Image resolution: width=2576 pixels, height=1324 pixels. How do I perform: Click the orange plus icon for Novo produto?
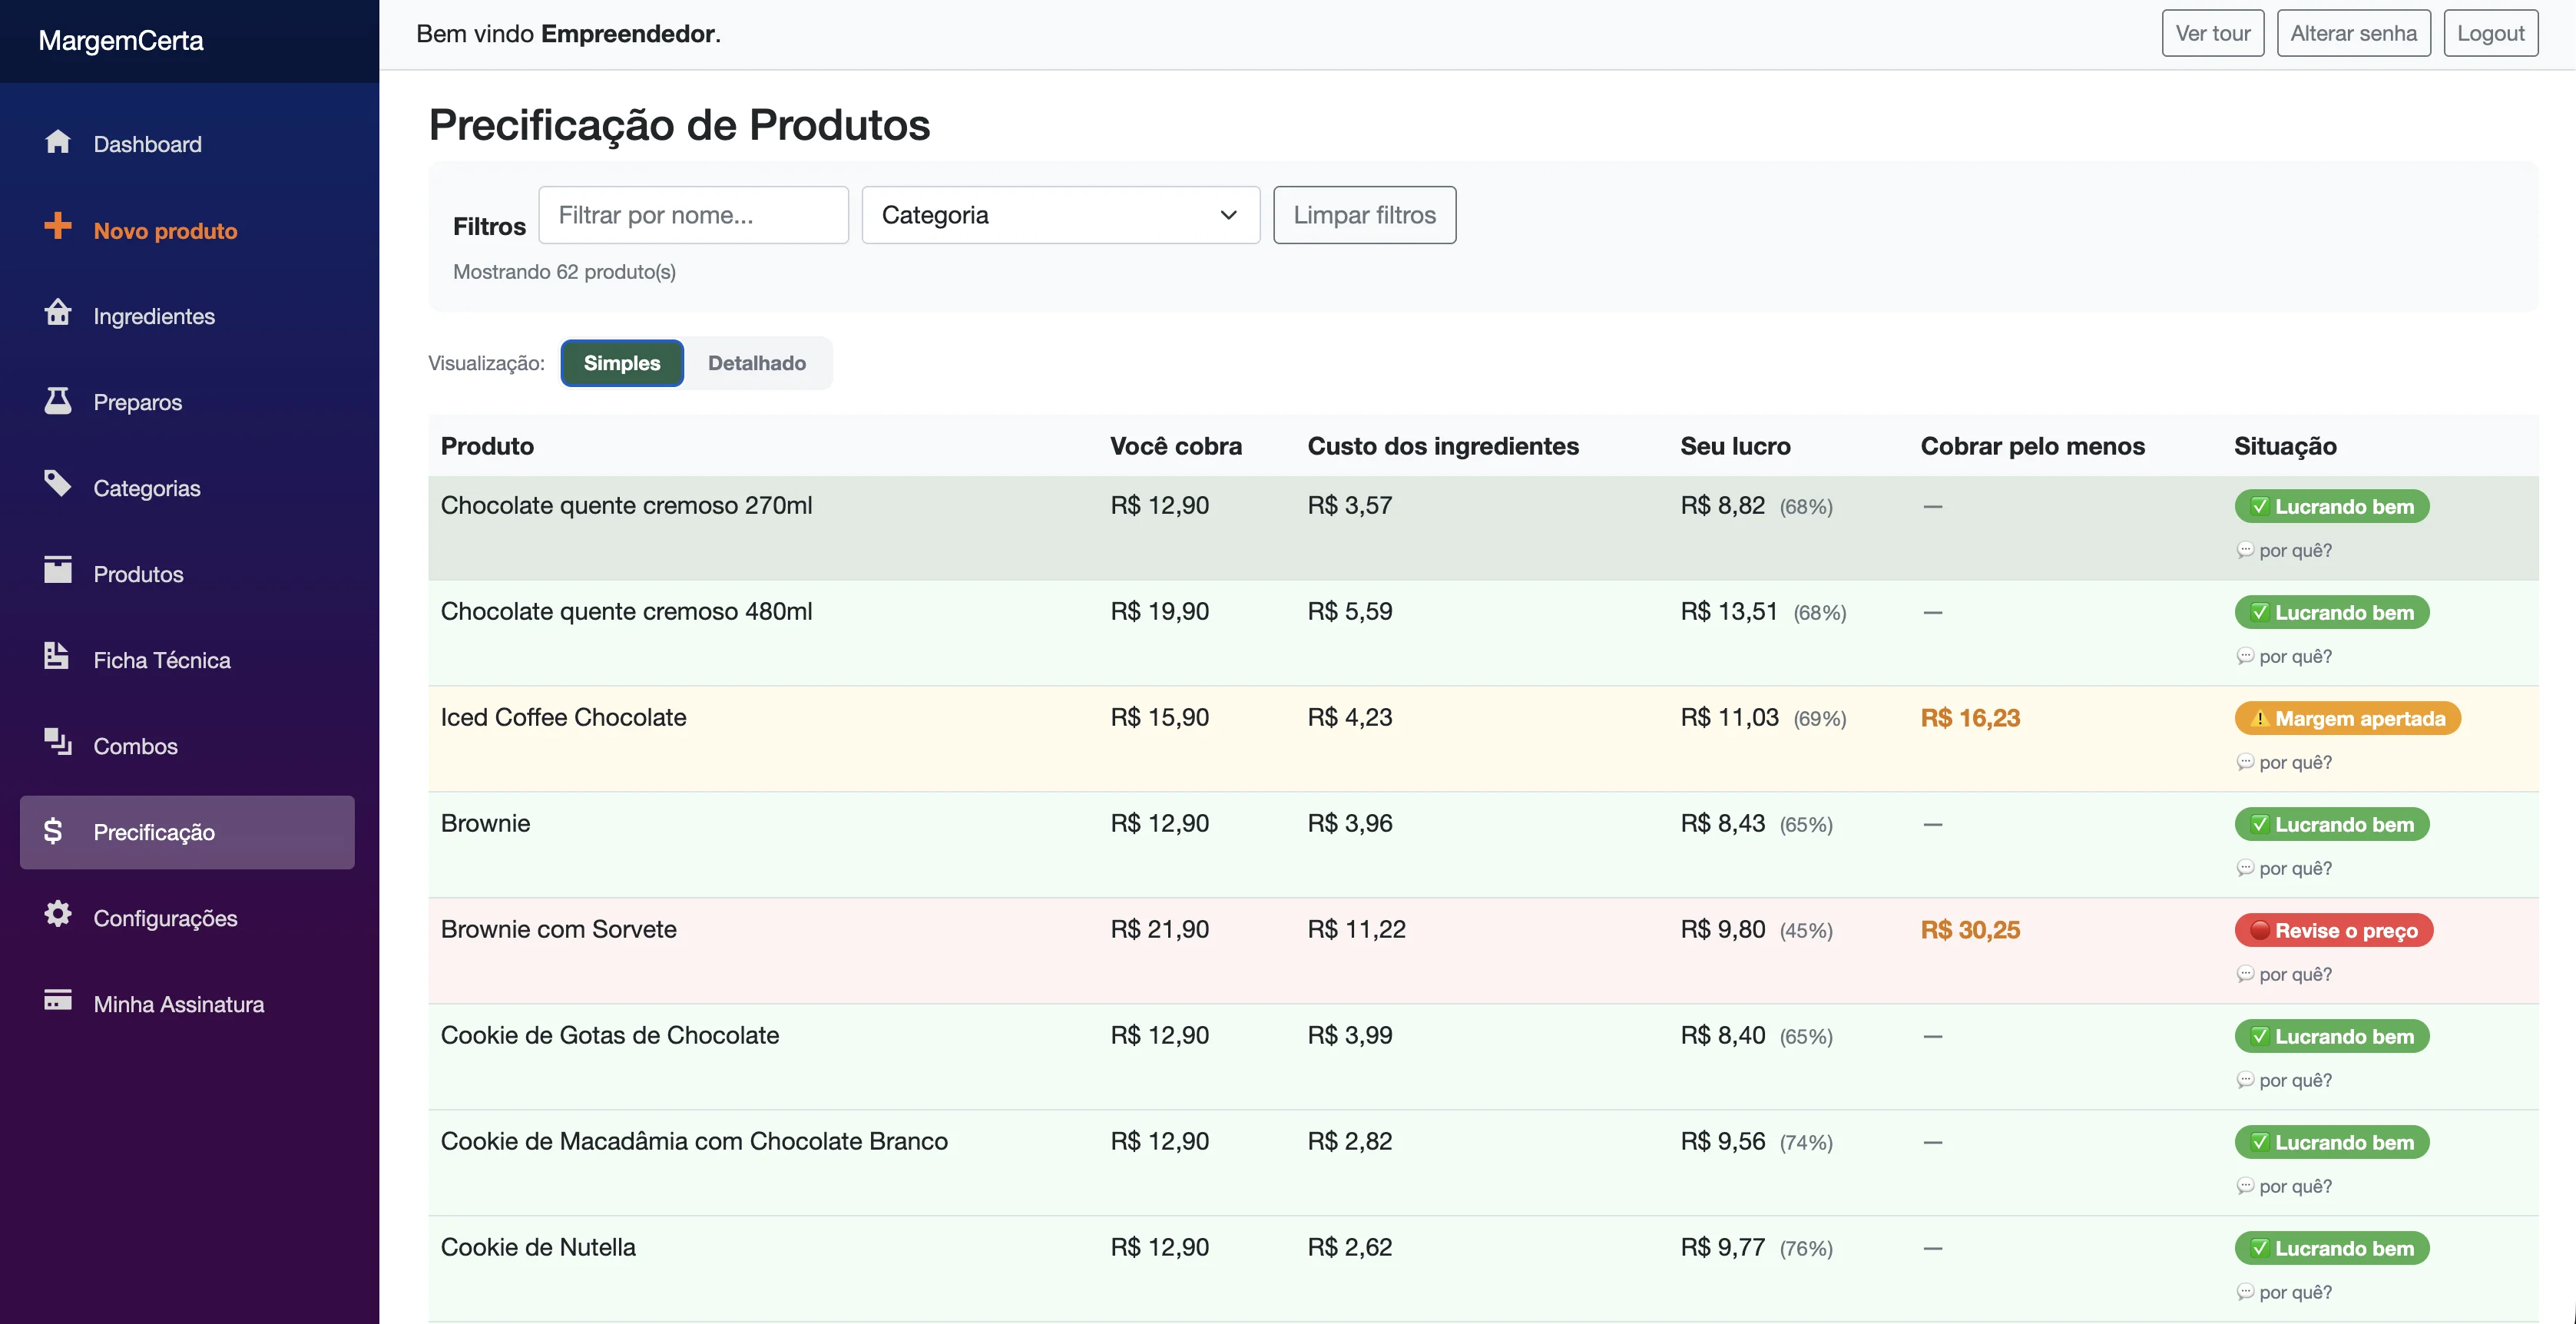point(58,226)
